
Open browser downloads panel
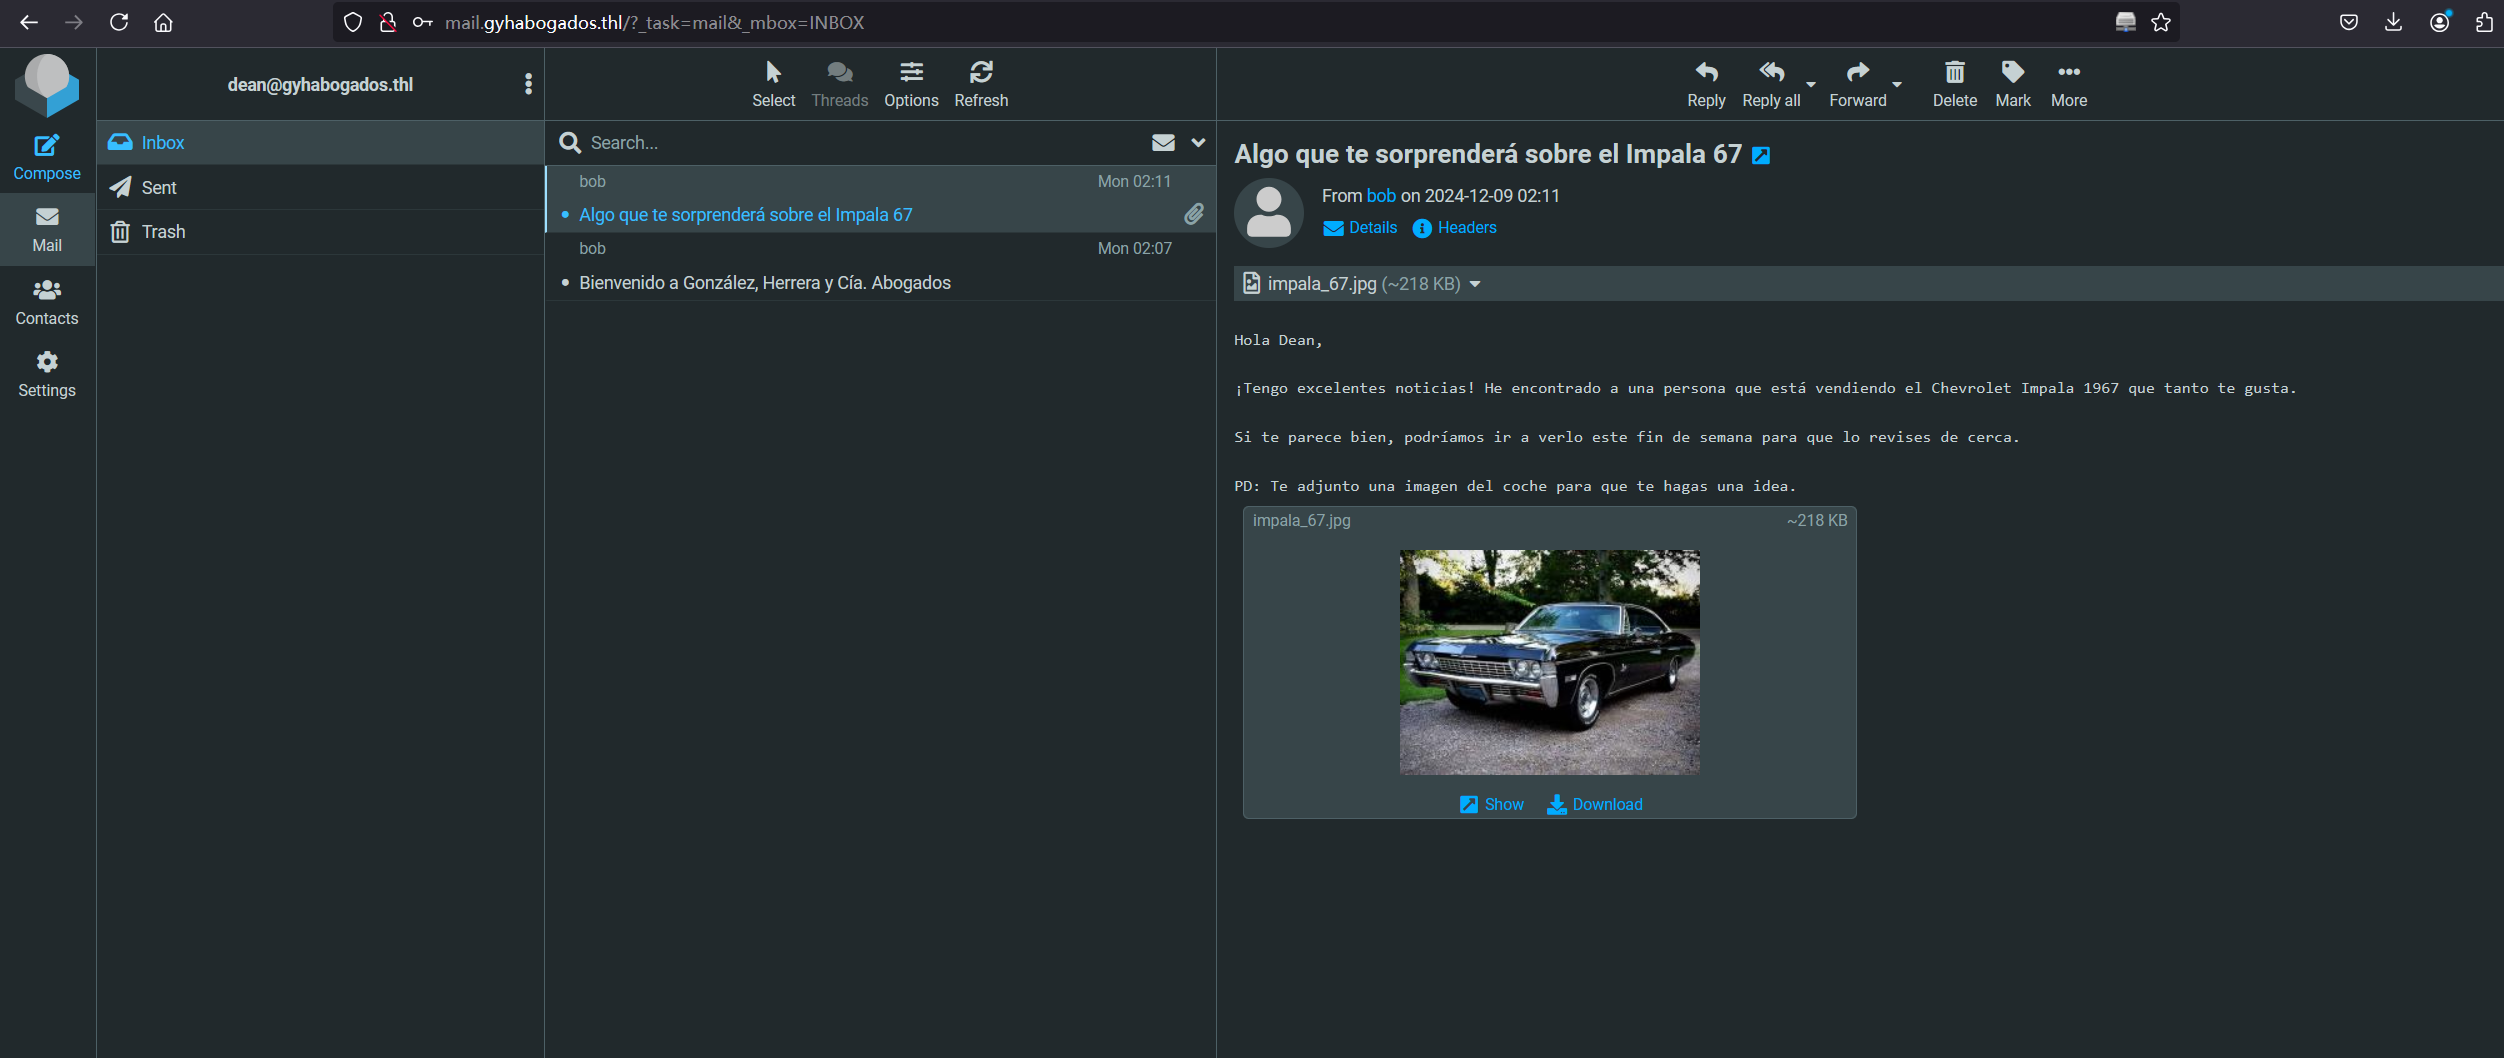point(2393,22)
